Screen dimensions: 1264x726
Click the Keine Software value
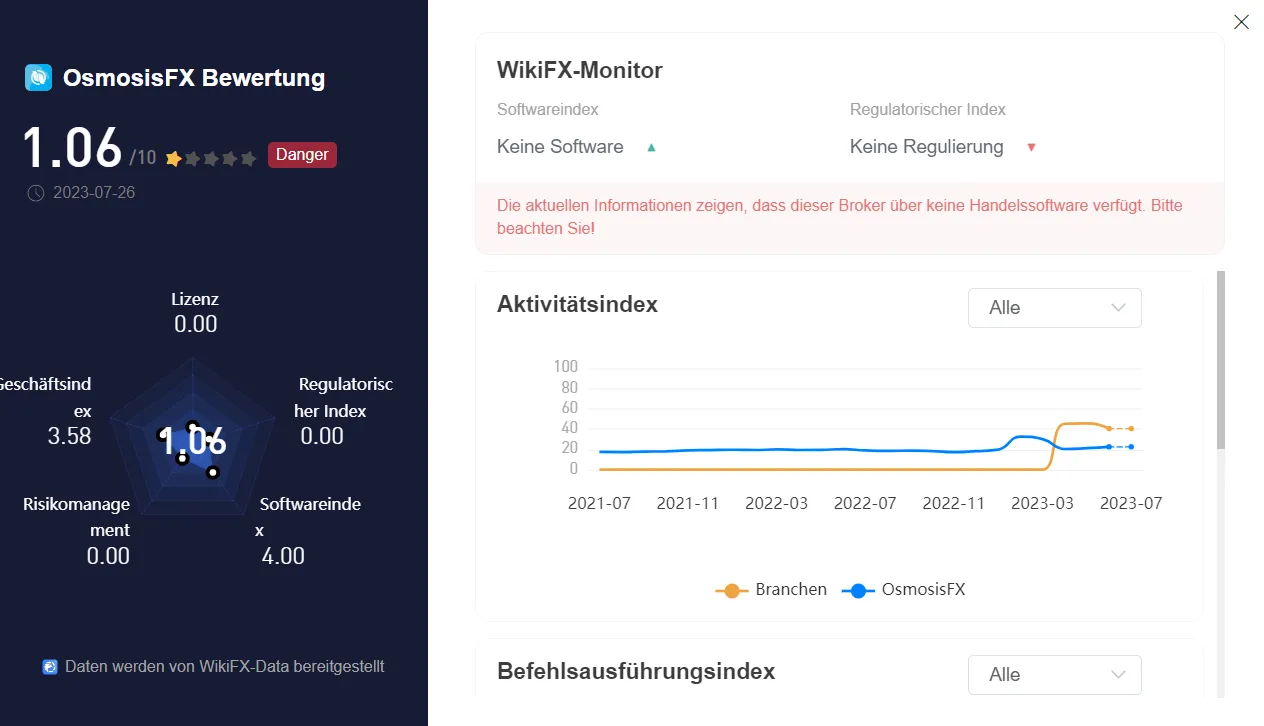[x=560, y=147]
